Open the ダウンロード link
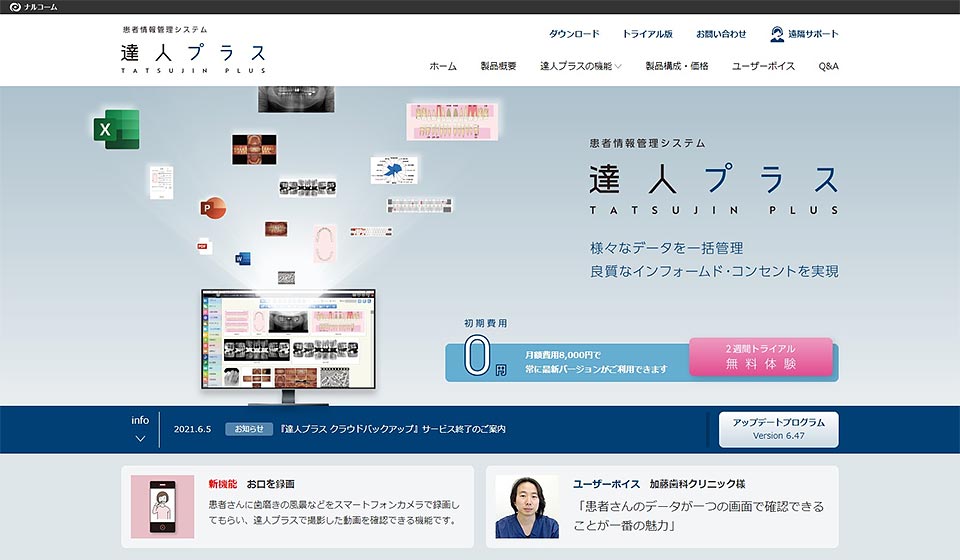Screen dimensions: 960x560 tap(574, 34)
